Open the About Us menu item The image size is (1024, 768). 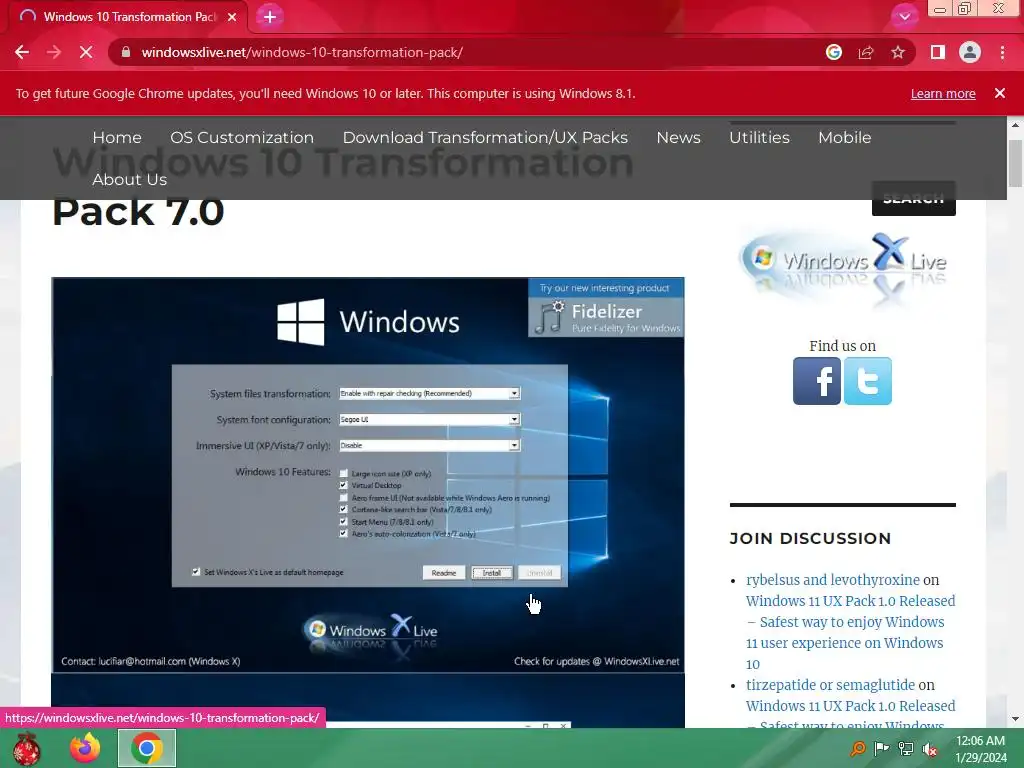point(129,179)
